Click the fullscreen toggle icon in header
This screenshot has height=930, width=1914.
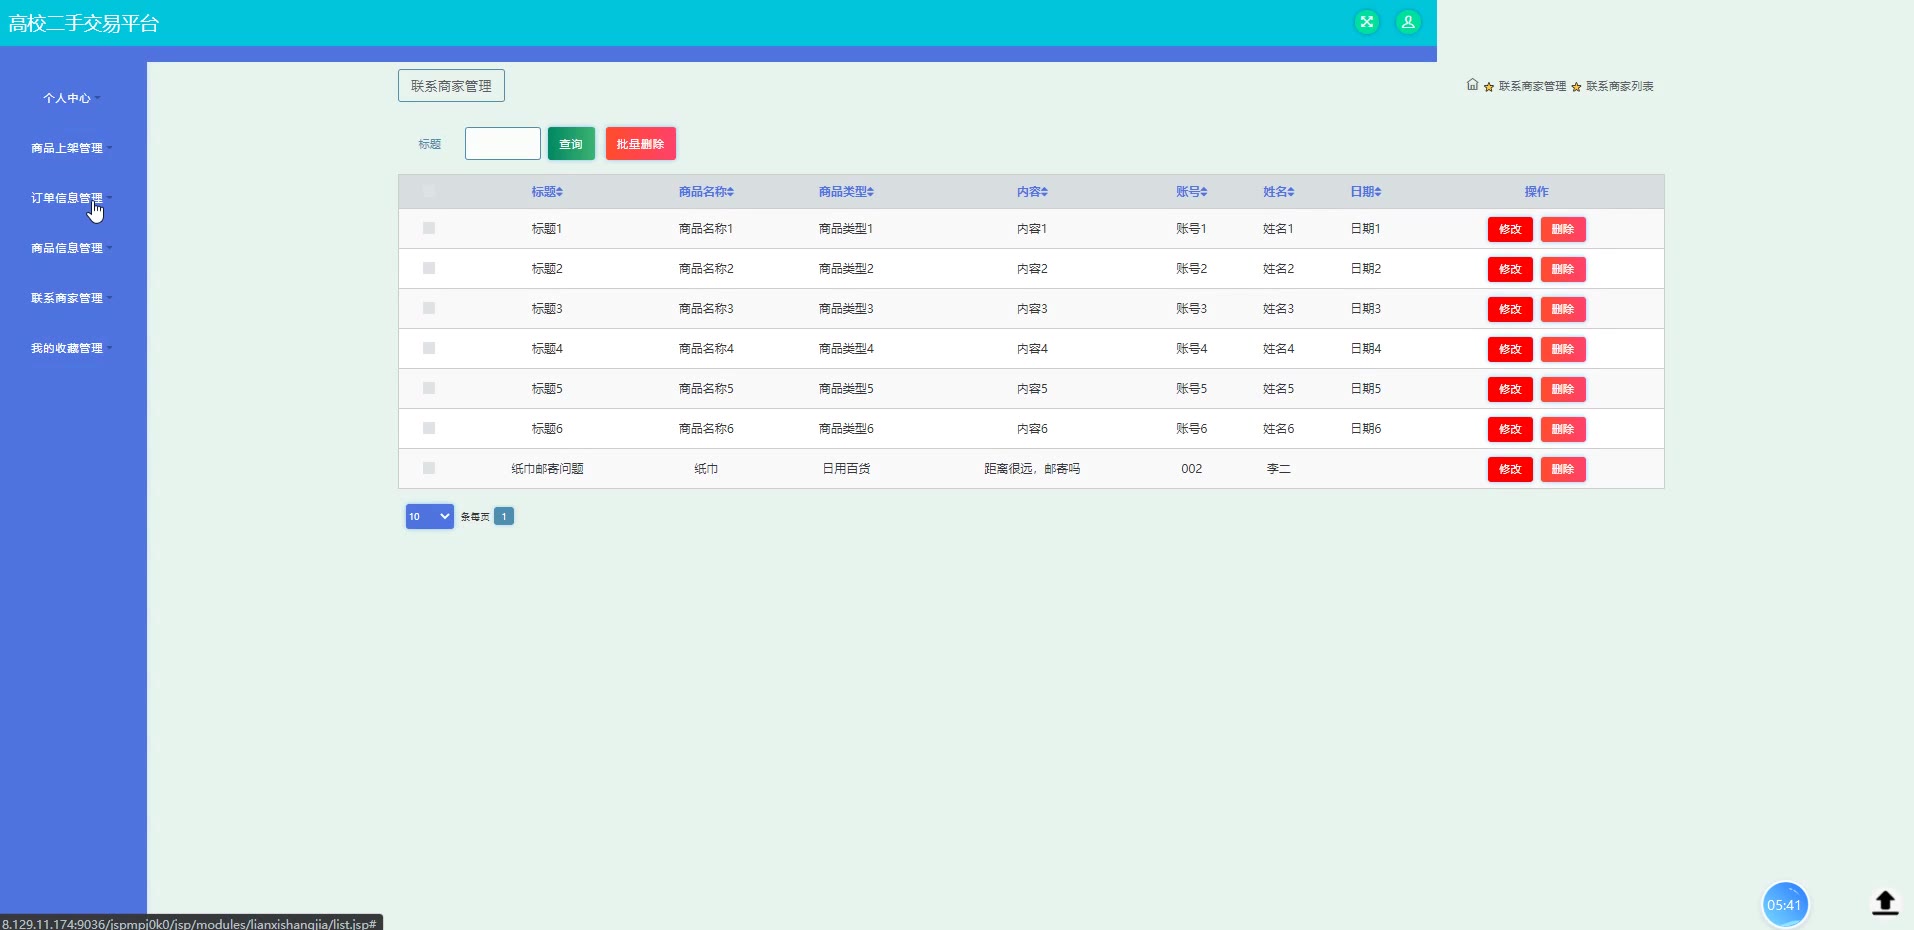(x=1366, y=22)
